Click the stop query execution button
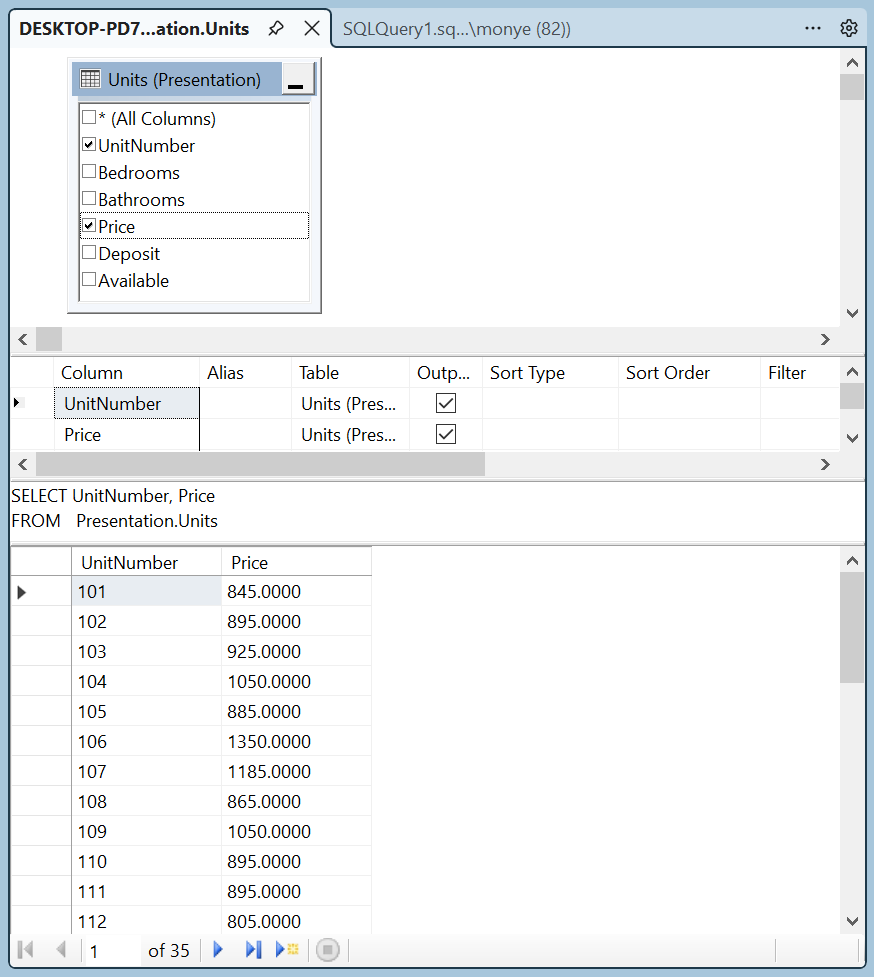Viewport: 874px width, 977px height. tap(328, 950)
